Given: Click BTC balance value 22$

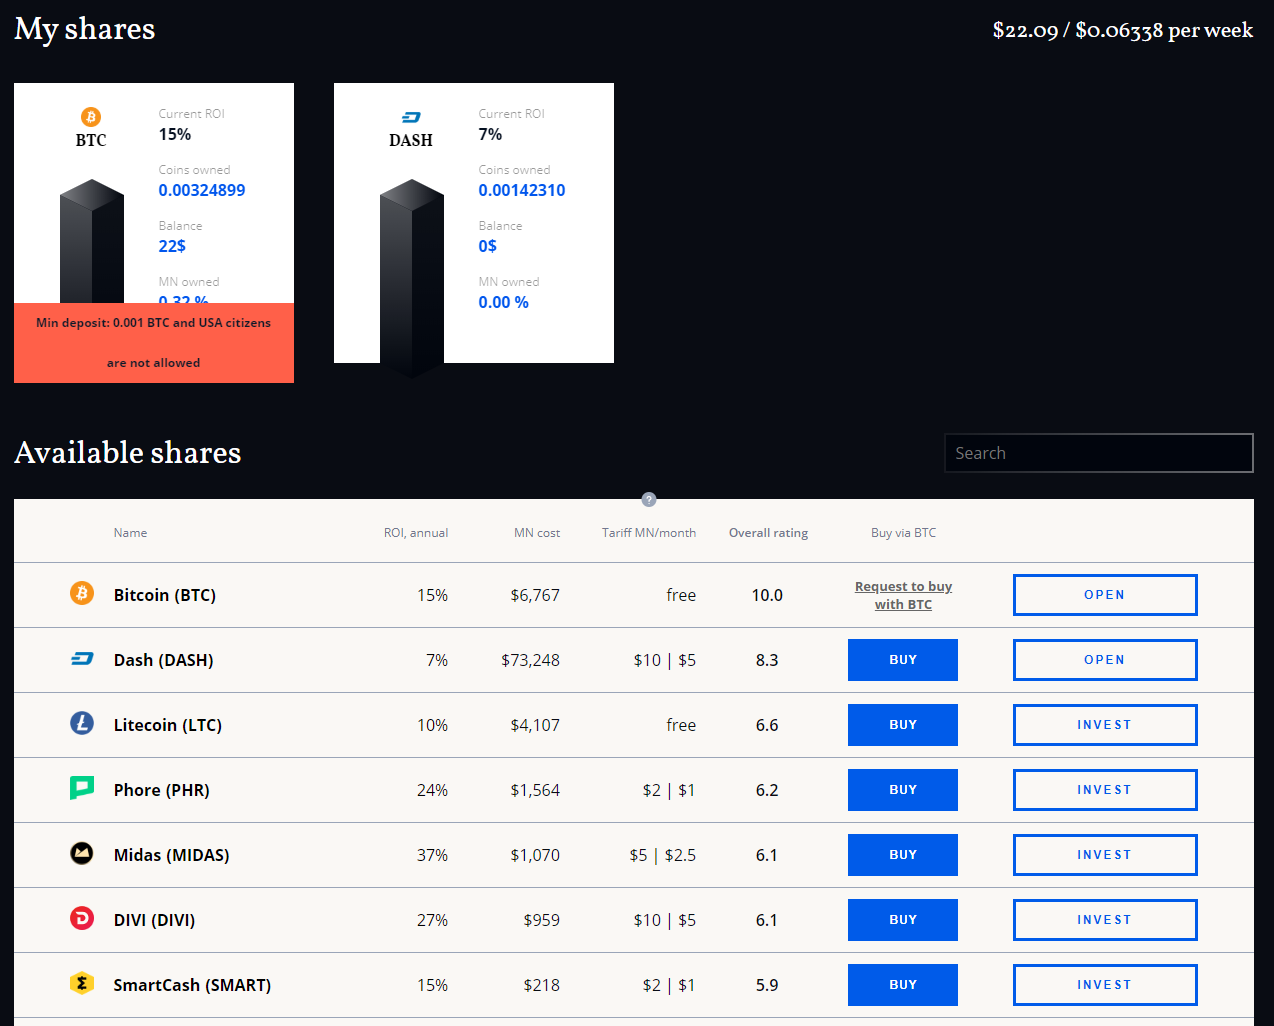Looking at the screenshot, I should coord(172,246).
